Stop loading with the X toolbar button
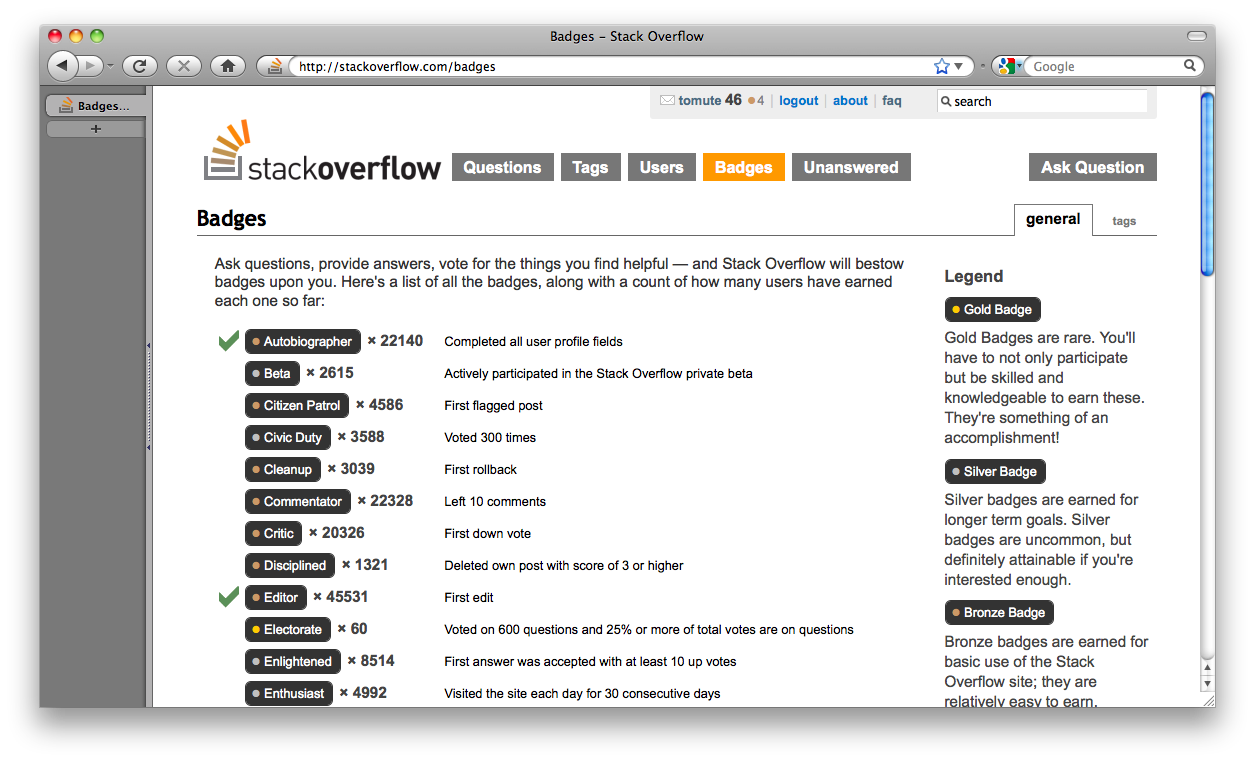The height and width of the screenshot is (762, 1255). click(x=184, y=66)
